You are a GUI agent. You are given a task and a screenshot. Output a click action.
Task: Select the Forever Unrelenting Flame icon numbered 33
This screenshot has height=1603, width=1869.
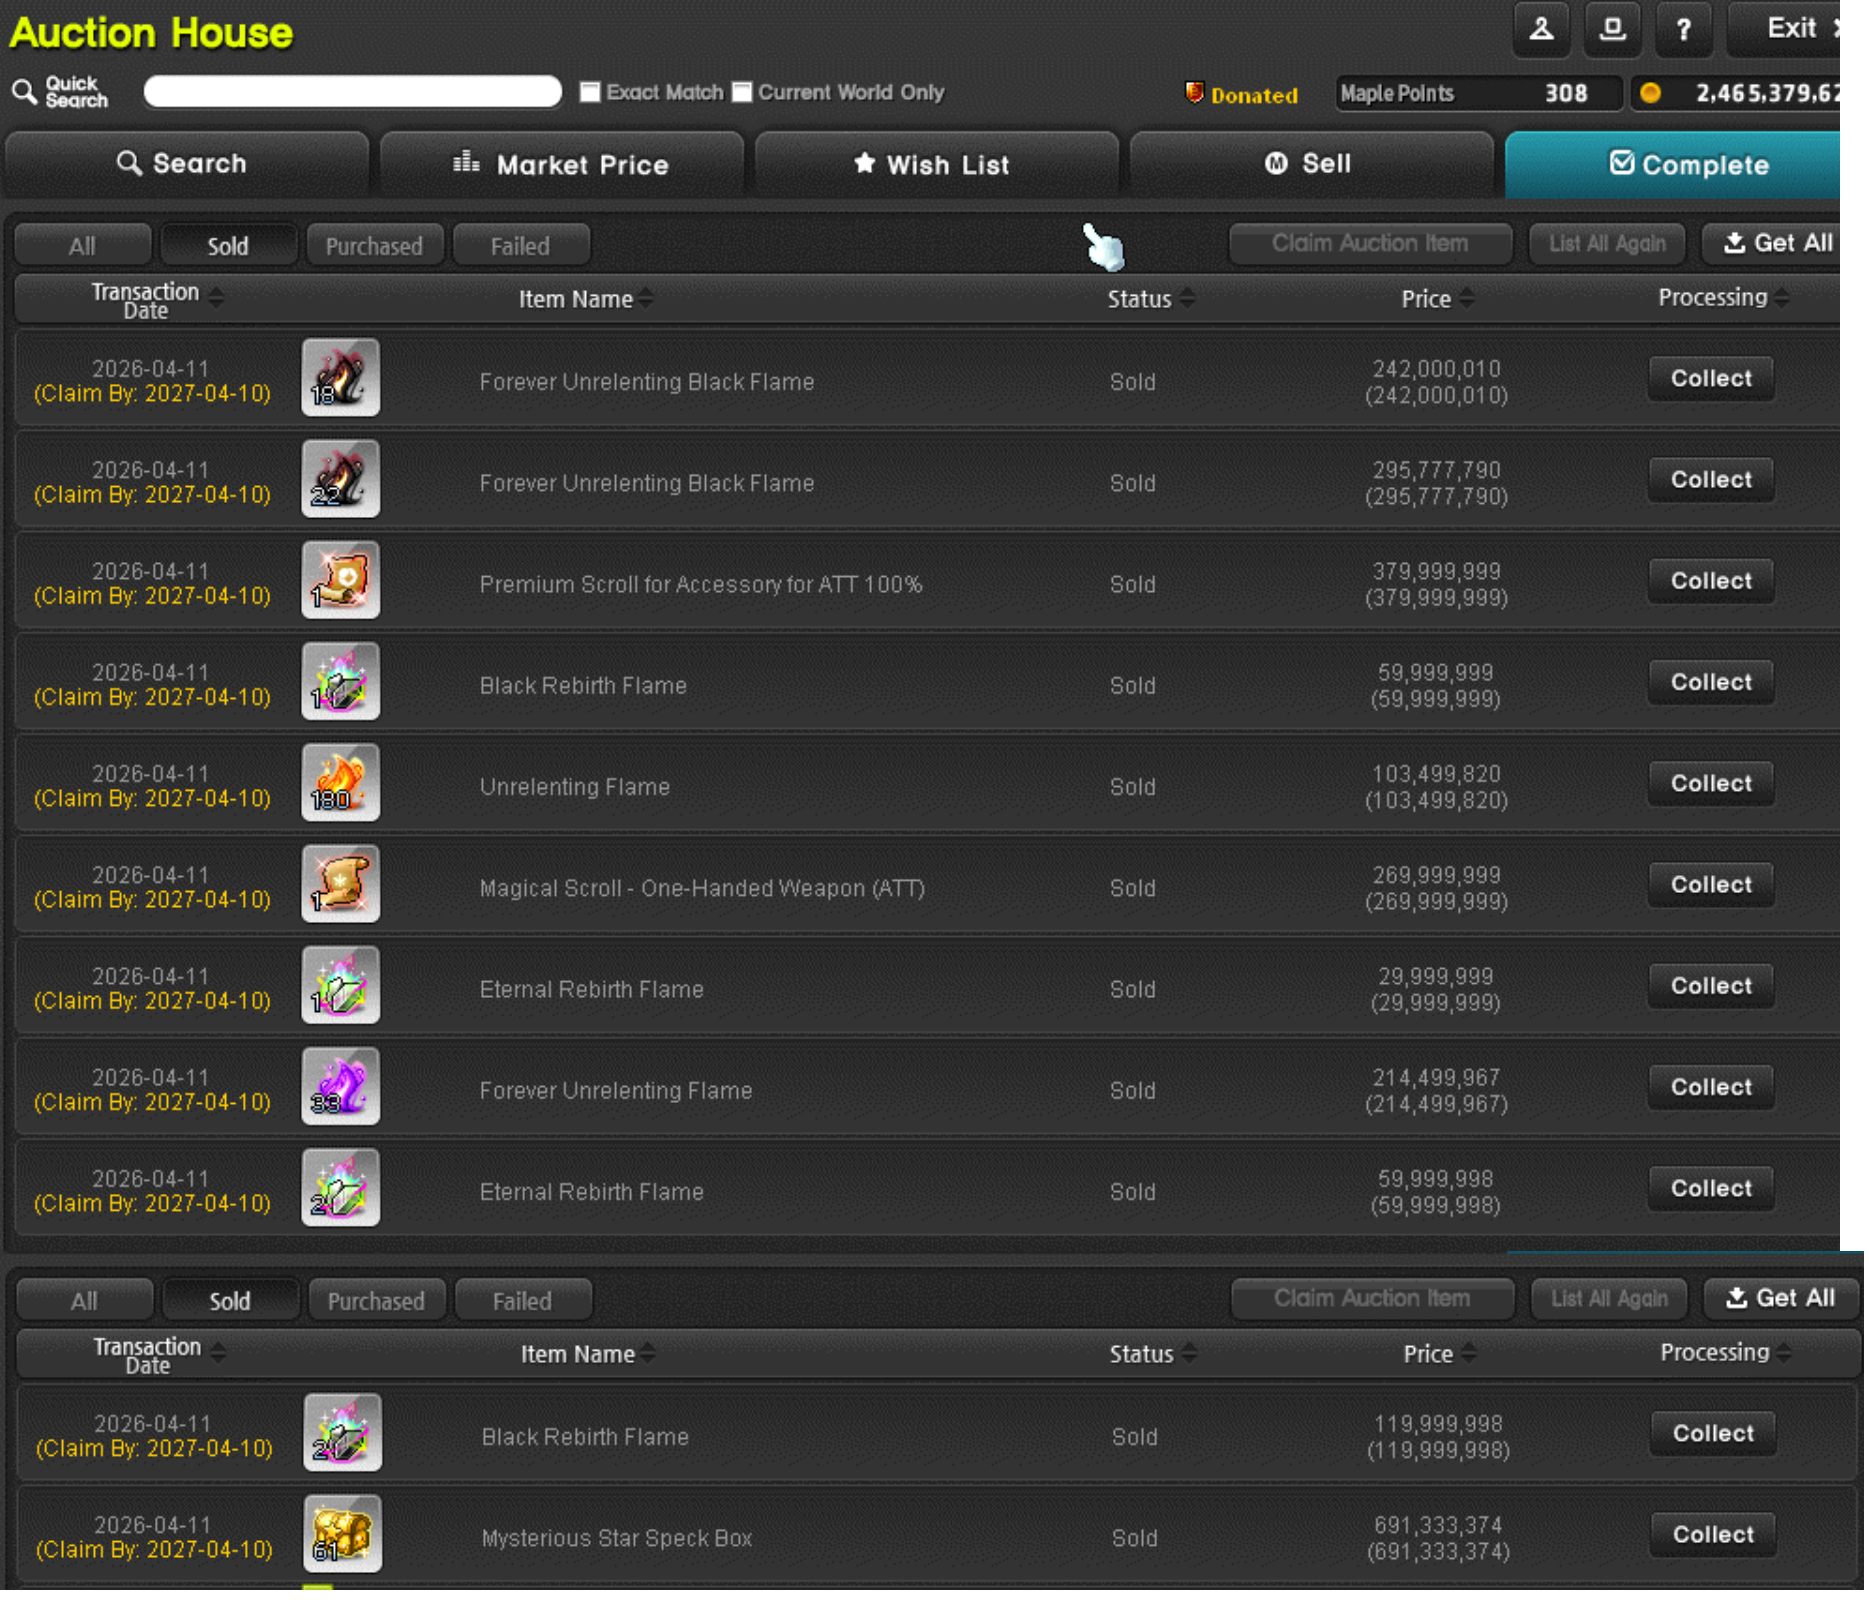[341, 1087]
